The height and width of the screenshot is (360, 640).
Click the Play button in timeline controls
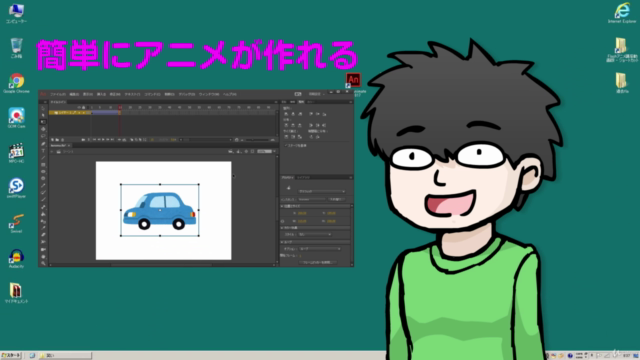103,140
